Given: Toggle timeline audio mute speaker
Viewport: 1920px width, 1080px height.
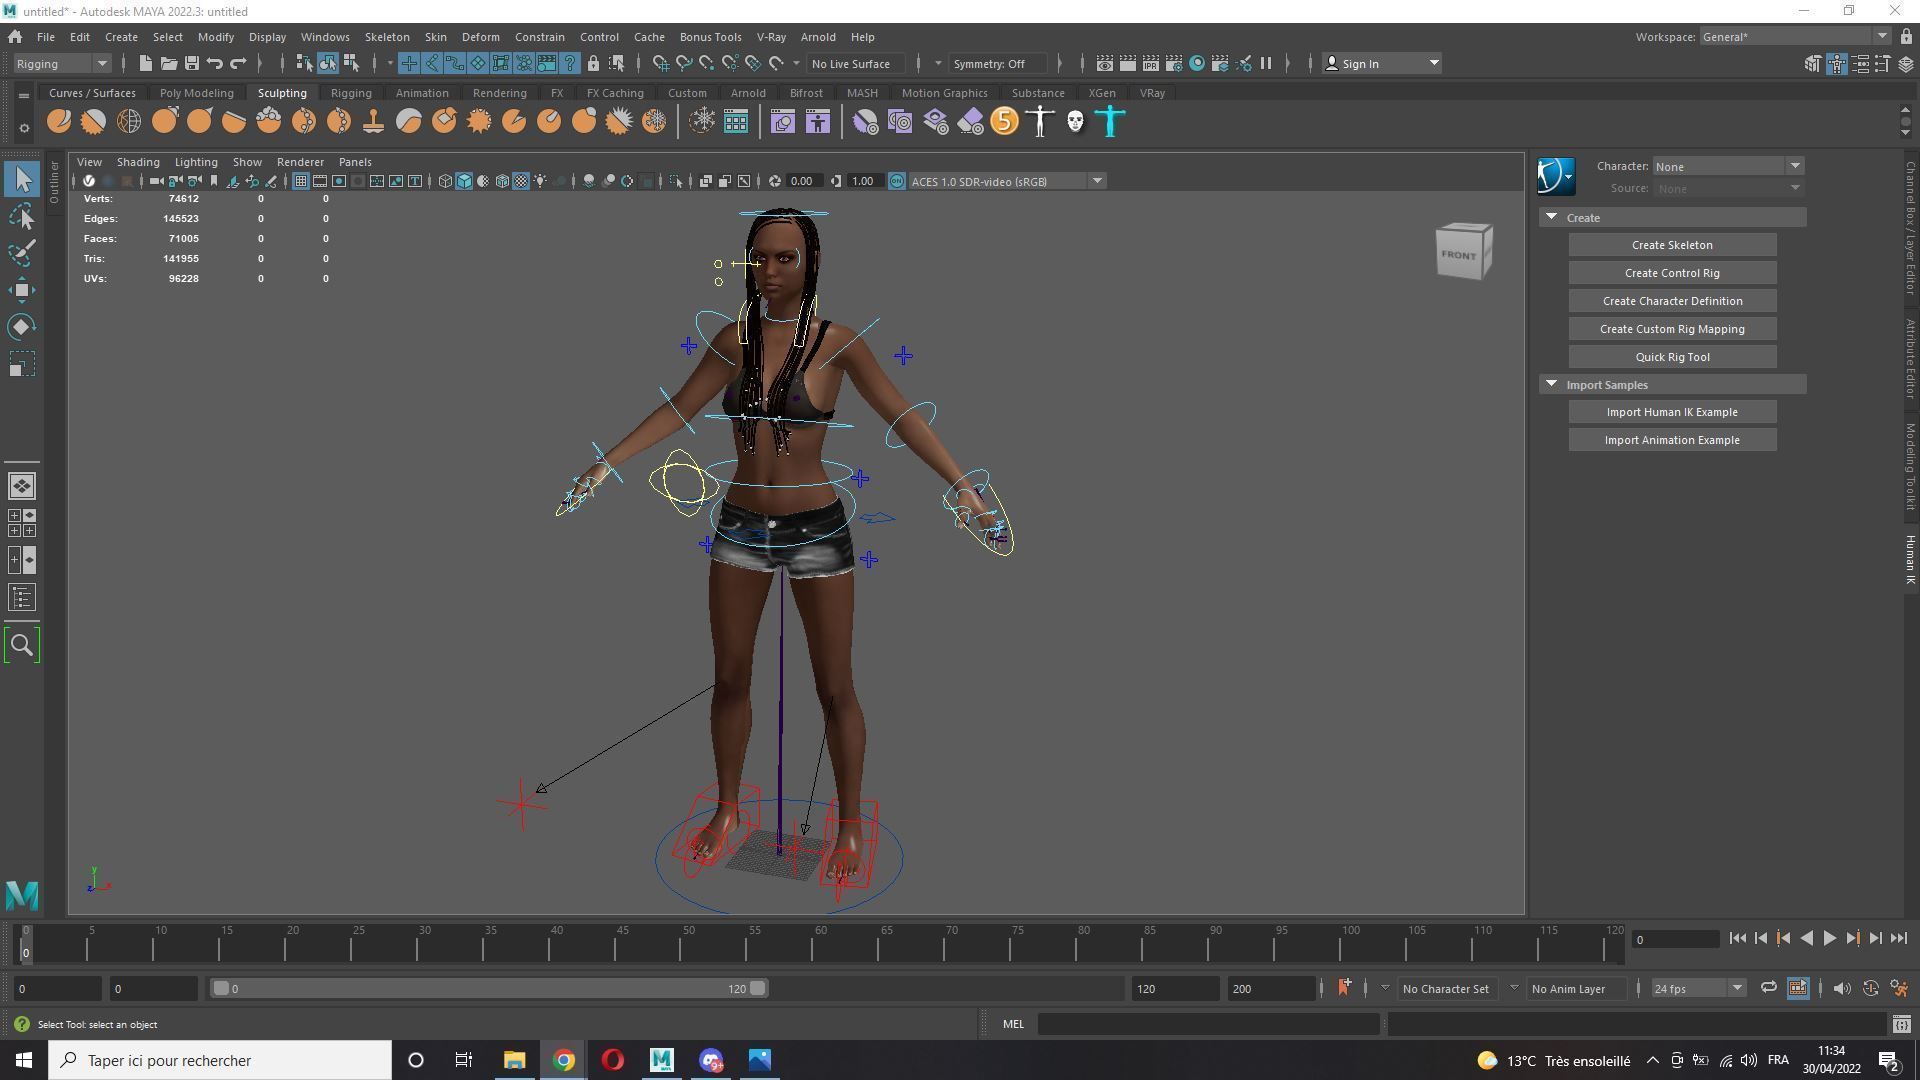Looking at the screenshot, I should pos(1841,988).
